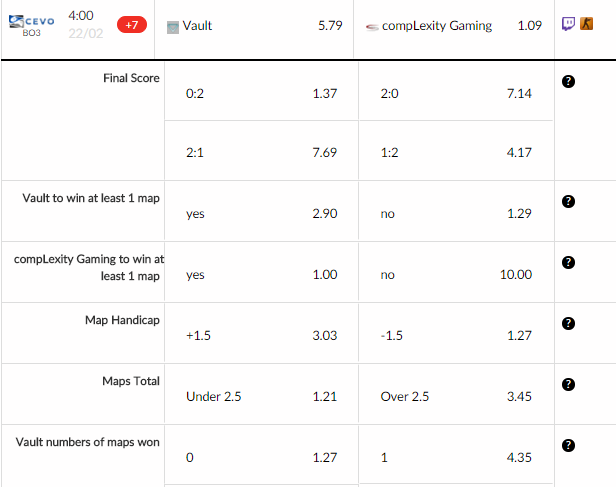Bet on compLexity Gaming at 1.09
Viewport: 616px width, 487px height.
point(454,26)
